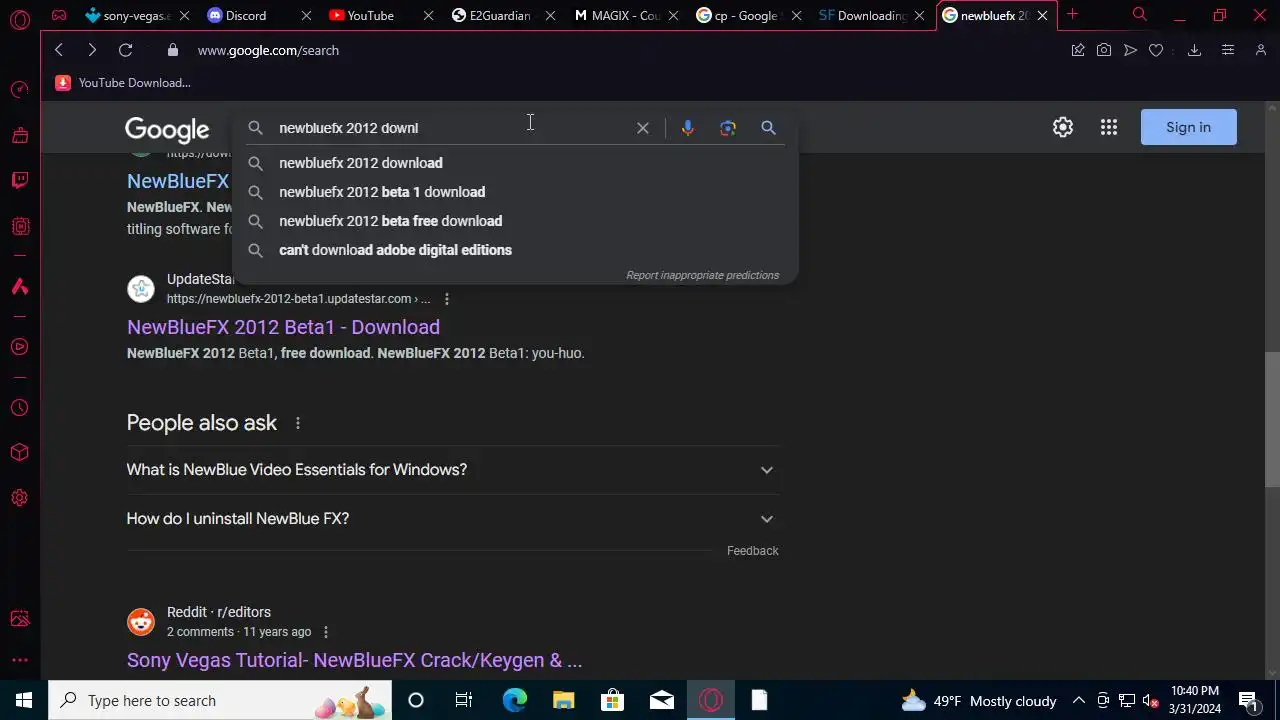Open the Opera GX main menu logo

click(20, 18)
